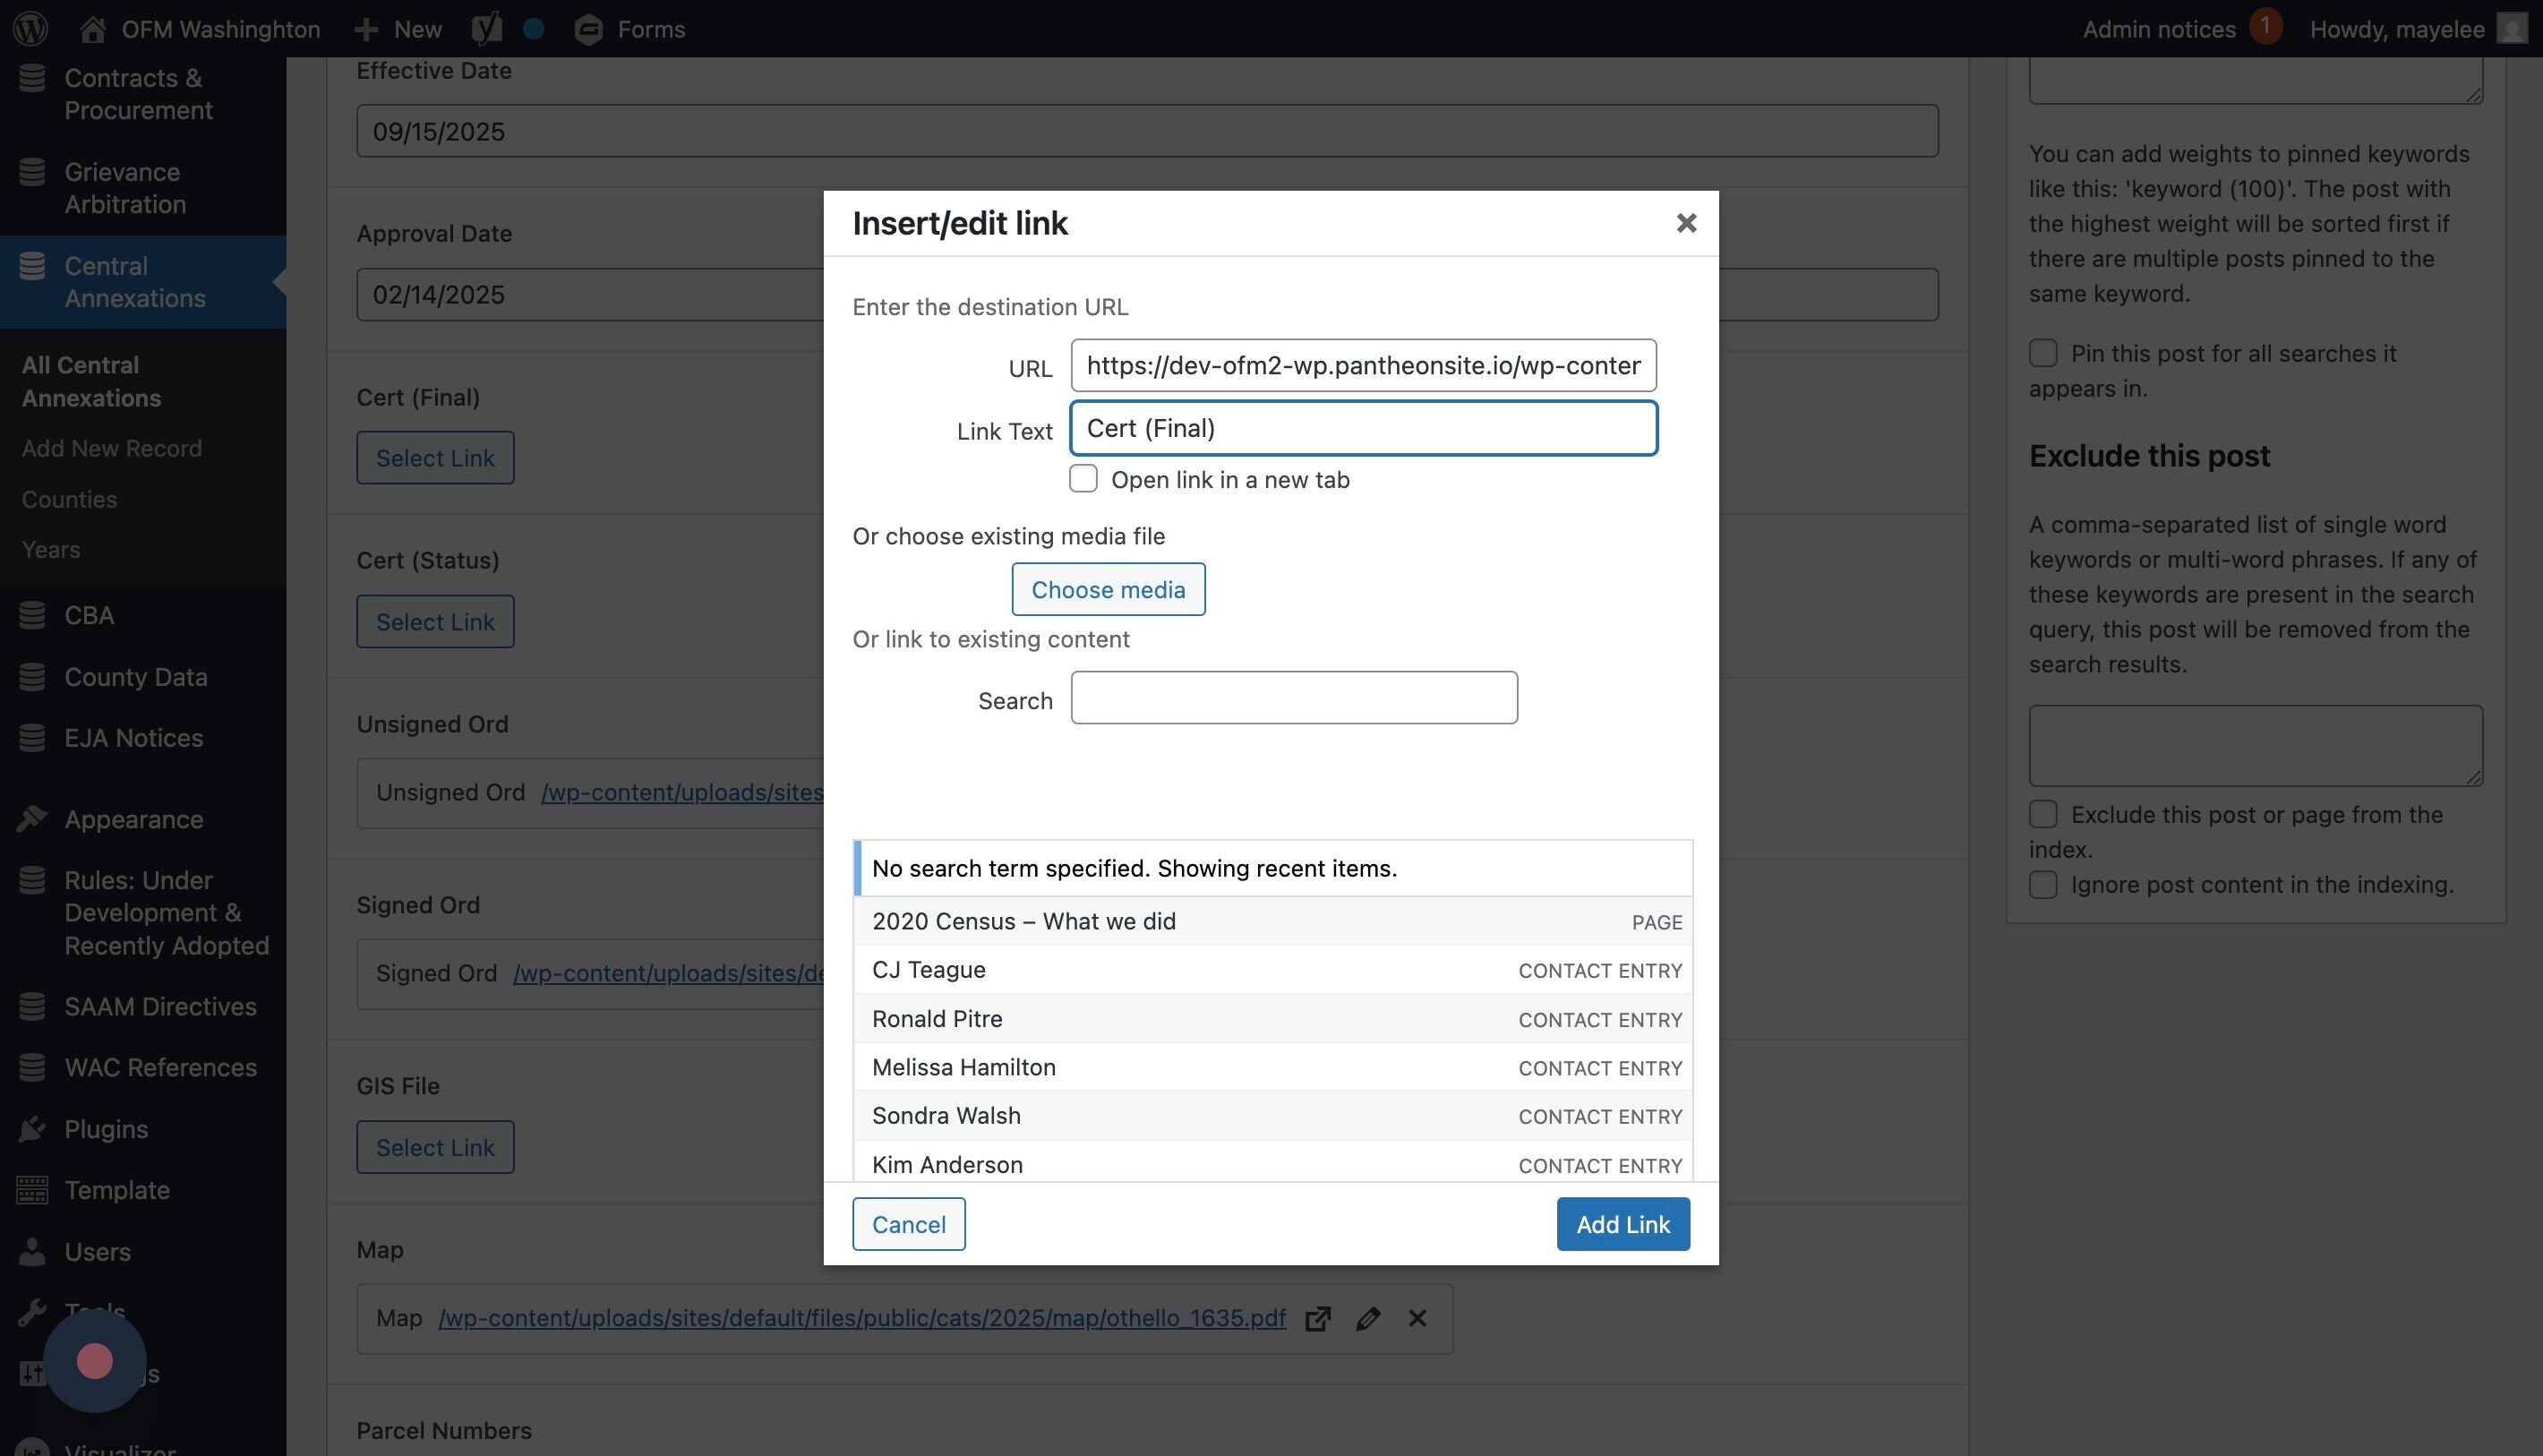This screenshot has width=2543, height=1456.
Task: Check Exclude this post from the index
Action: pos(2043,814)
